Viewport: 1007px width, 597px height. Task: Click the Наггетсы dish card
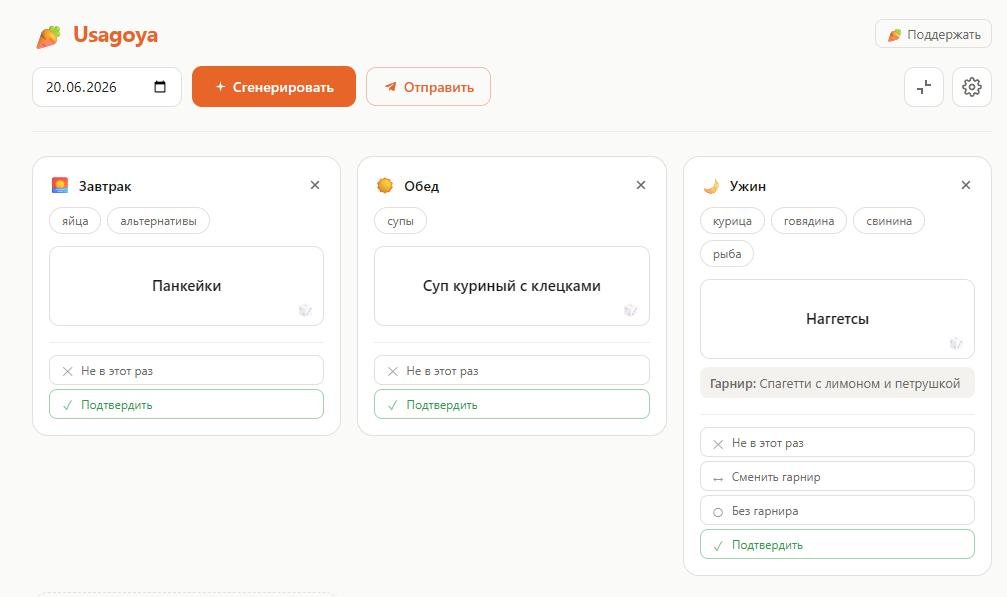[837, 318]
